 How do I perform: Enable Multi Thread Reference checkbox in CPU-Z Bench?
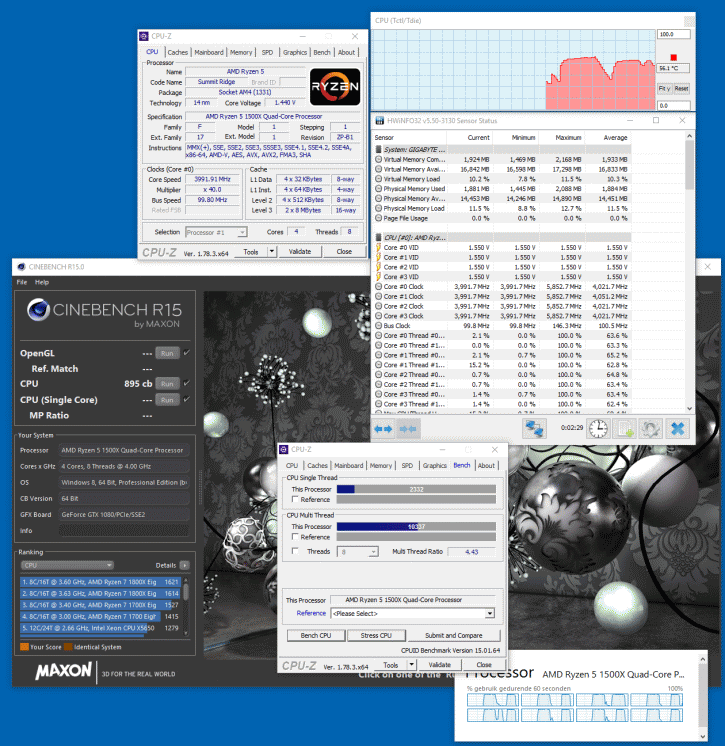click(295, 537)
